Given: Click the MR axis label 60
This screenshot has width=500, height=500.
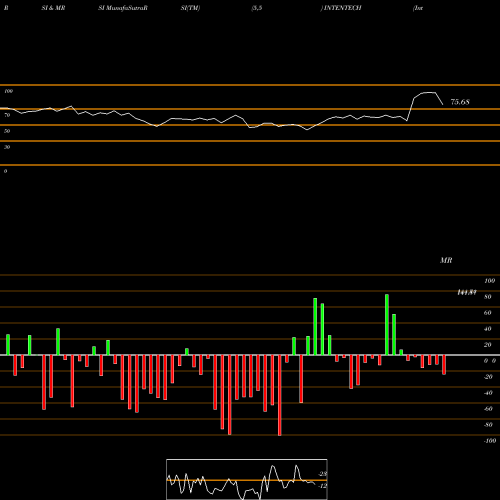Looking at the screenshot, I should click(488, 313).
